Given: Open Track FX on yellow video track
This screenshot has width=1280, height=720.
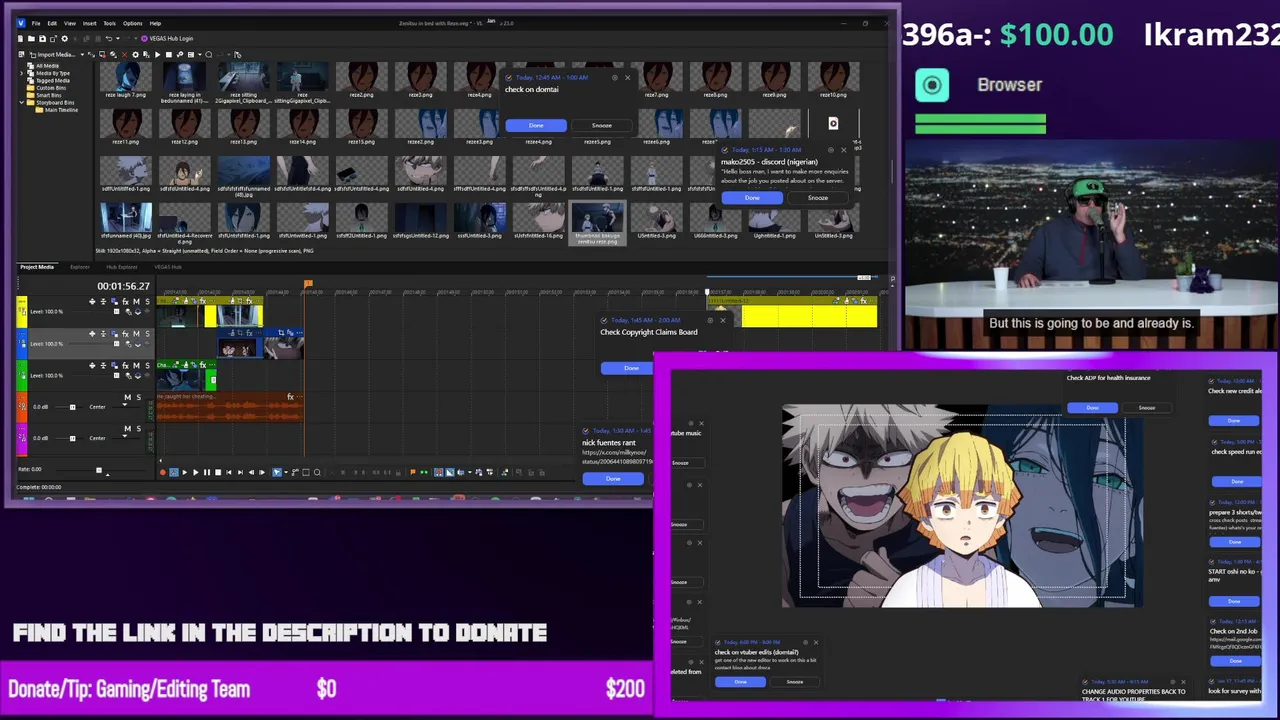Looking at the screenshot, I should (x=125, y=301).
